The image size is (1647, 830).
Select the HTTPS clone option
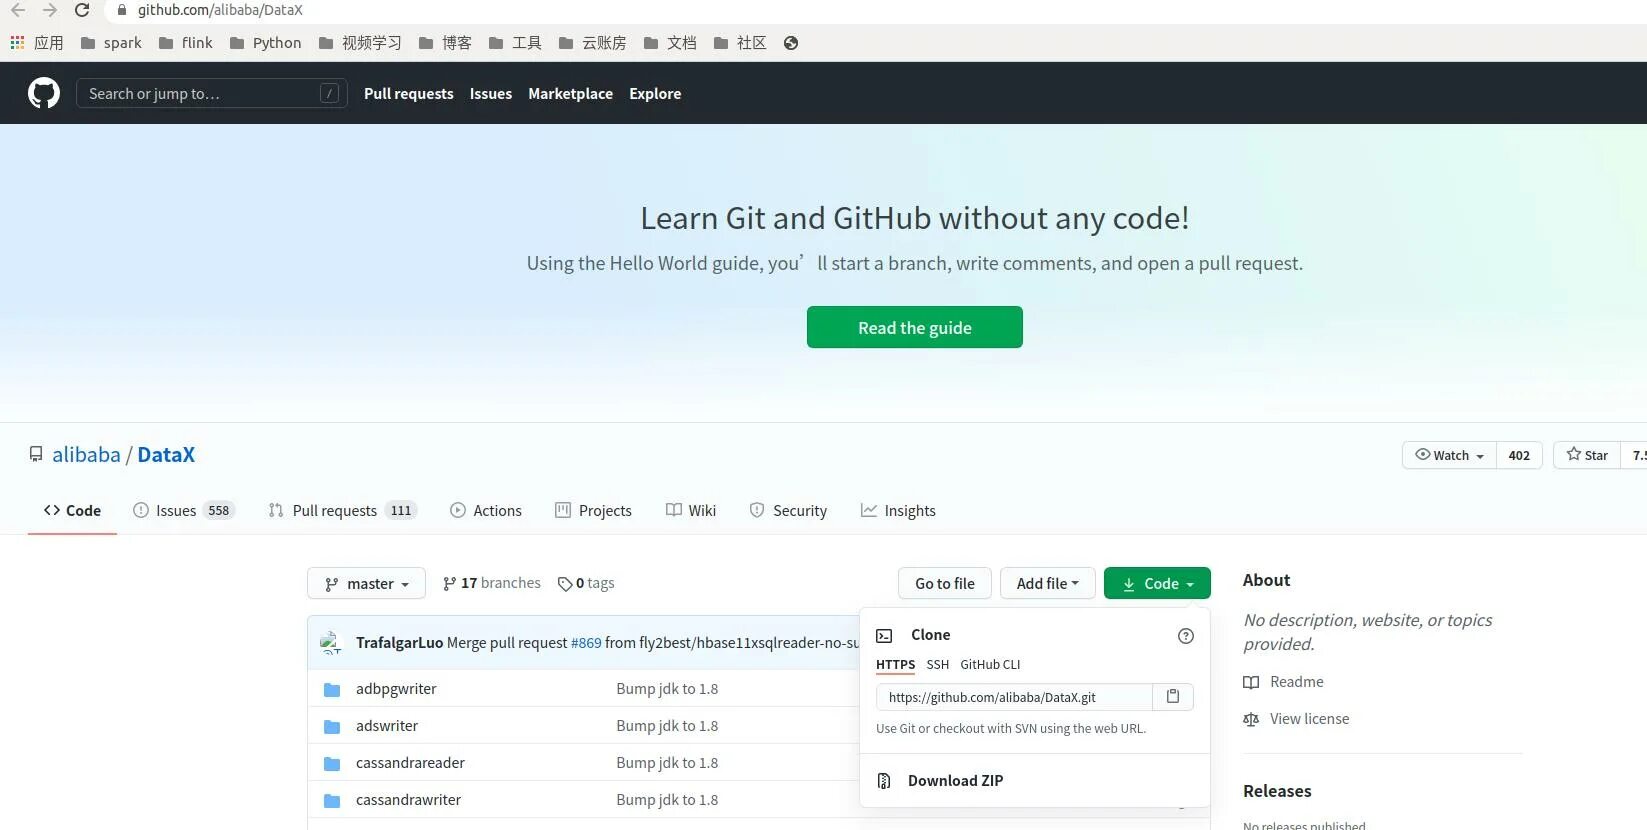pyautogui.click(x=895, y=665)
